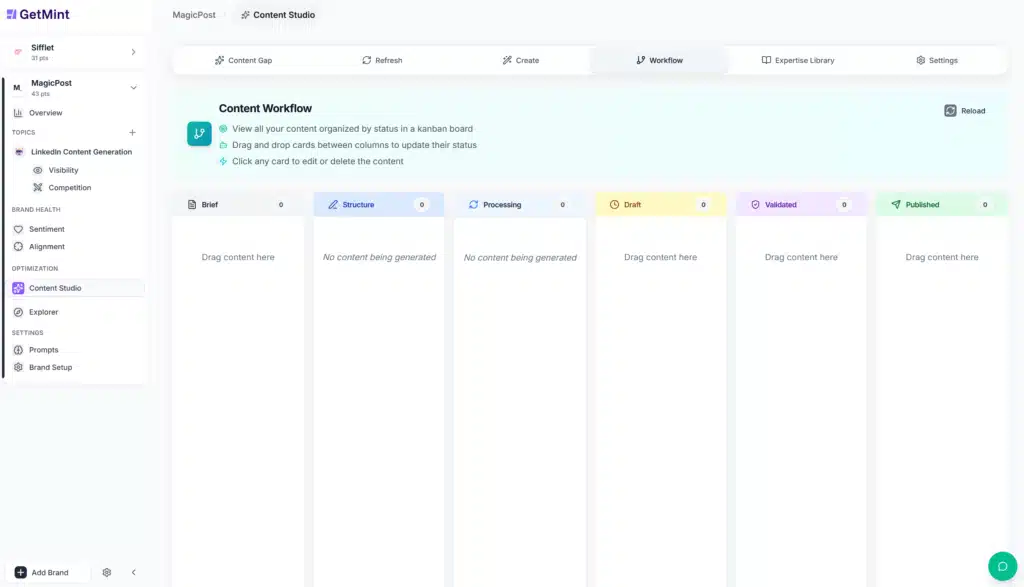Collapse the MagicPost brand chevron
Image resolution: width=1024 pixels, height=587 pixels.
coord(133,87)
